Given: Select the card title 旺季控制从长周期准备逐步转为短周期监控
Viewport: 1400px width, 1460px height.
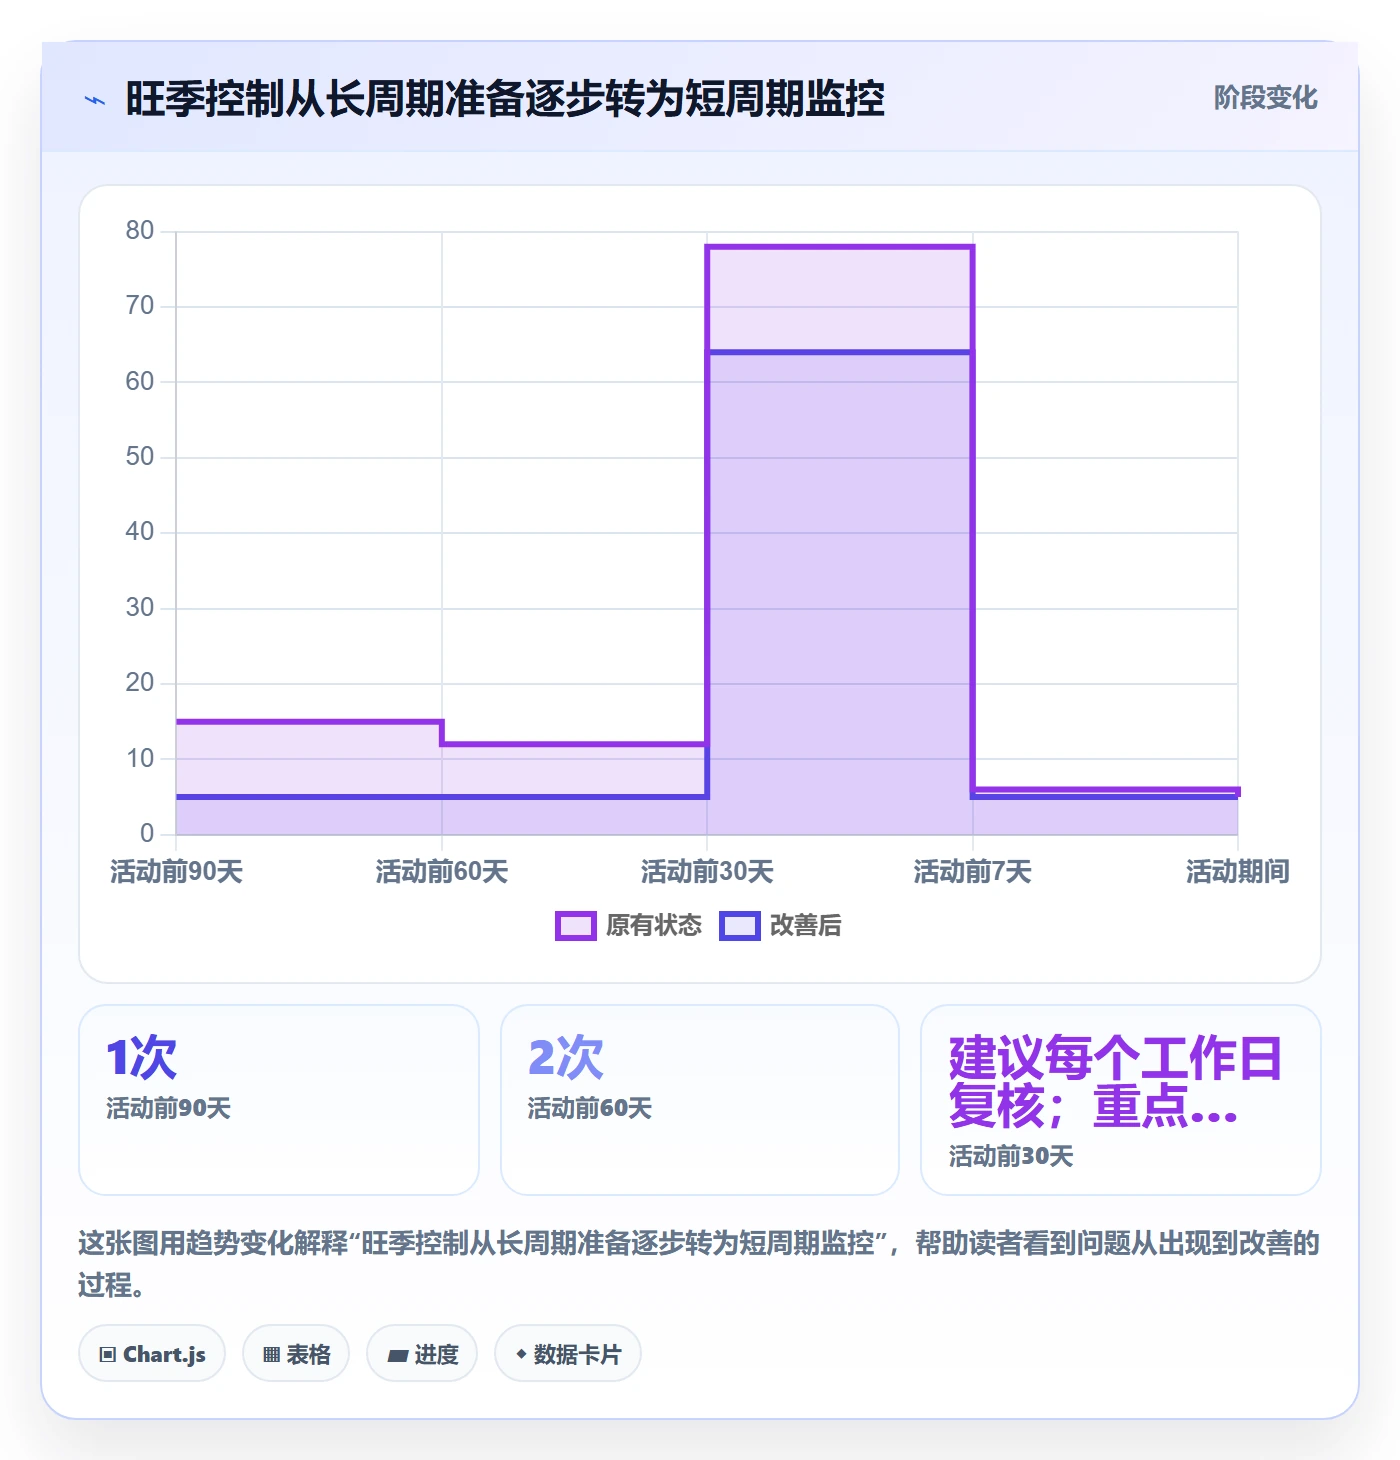Looking at the screenshot, I should point(505,99).
